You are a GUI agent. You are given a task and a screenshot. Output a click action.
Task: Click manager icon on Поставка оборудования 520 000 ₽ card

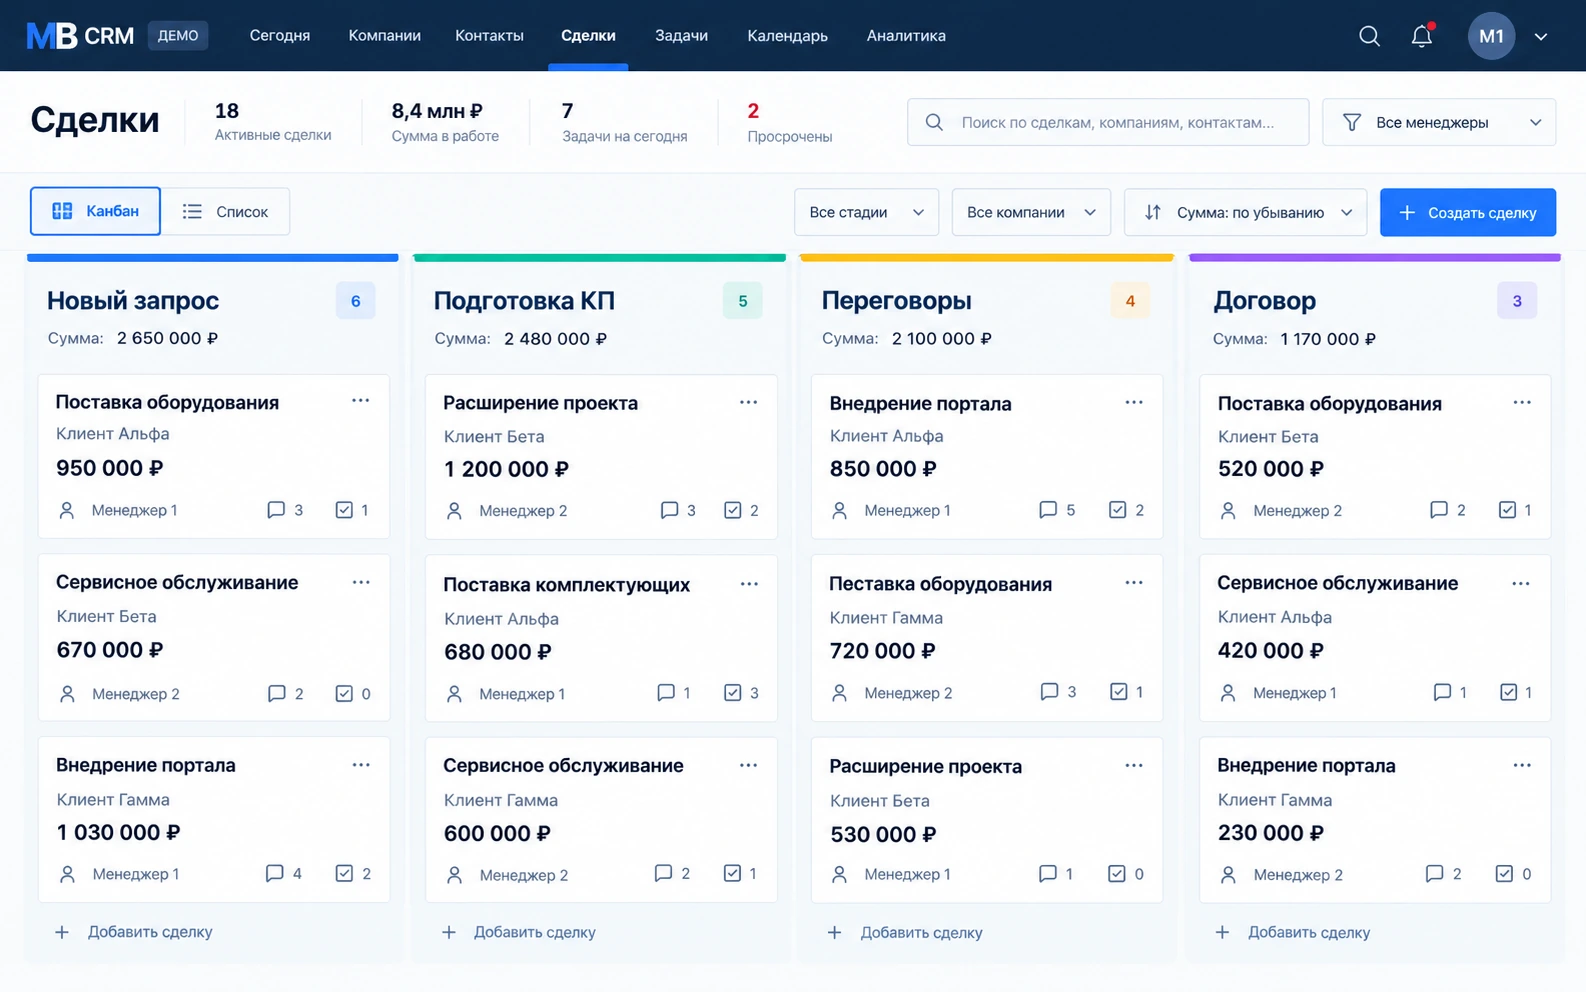tap(1228, 510)
